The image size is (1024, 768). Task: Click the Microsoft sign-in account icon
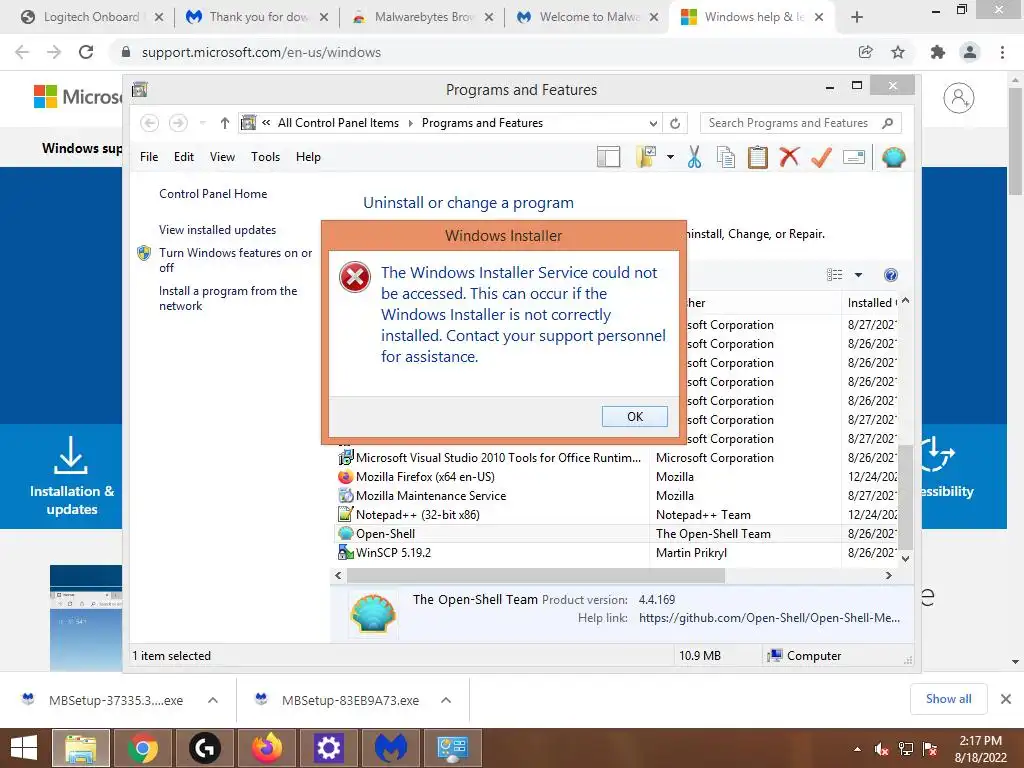coord(958,98)
